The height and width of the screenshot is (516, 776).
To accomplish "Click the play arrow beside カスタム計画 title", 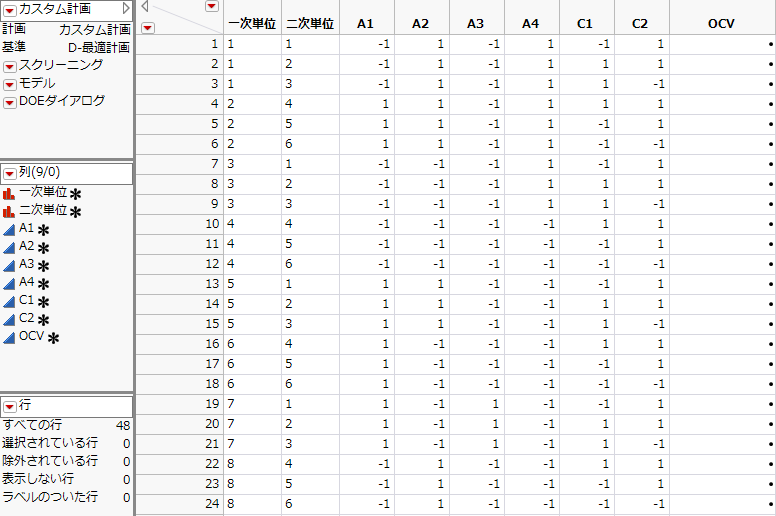I will 126,8.
